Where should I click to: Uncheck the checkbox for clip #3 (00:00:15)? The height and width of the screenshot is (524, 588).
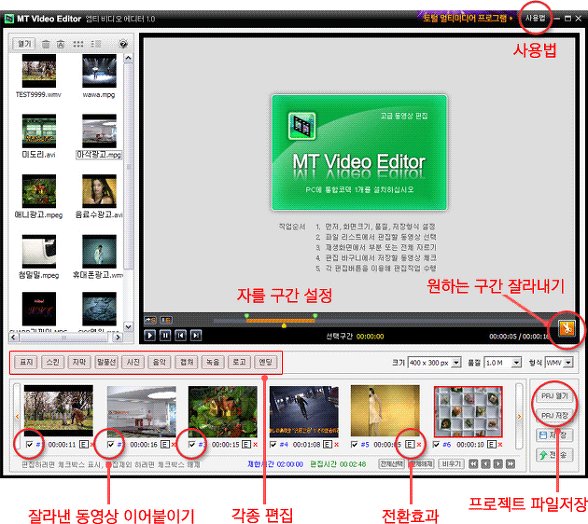[x=192, y=445]
